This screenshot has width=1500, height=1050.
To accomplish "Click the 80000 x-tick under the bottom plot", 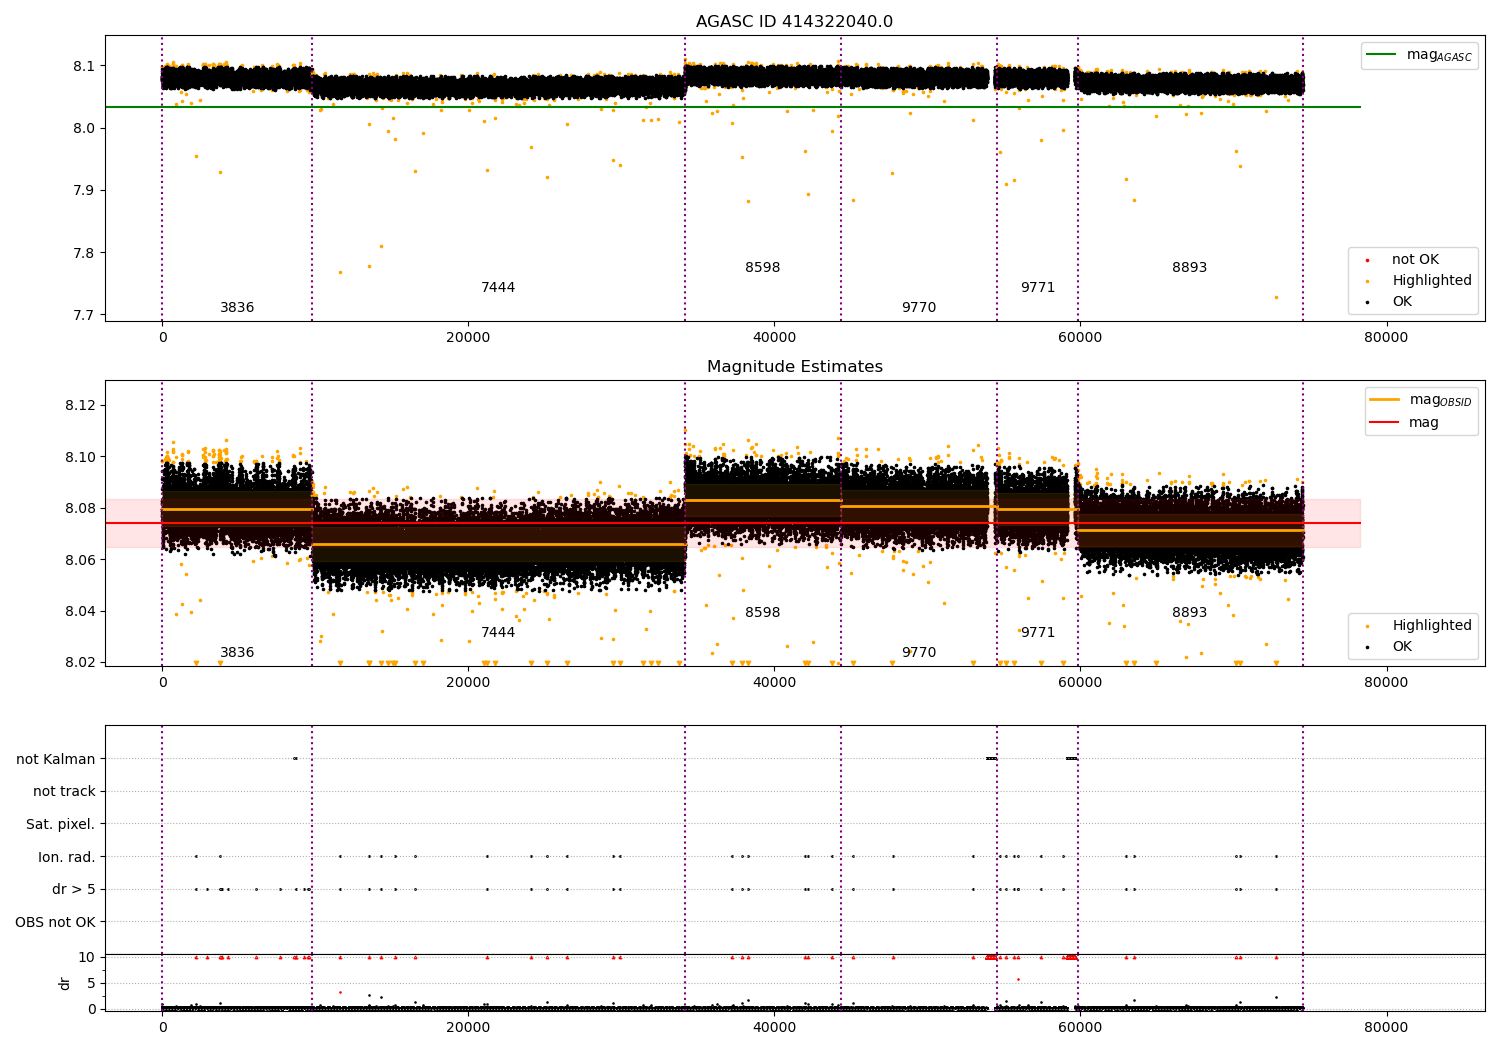I will [1386, 1028].
